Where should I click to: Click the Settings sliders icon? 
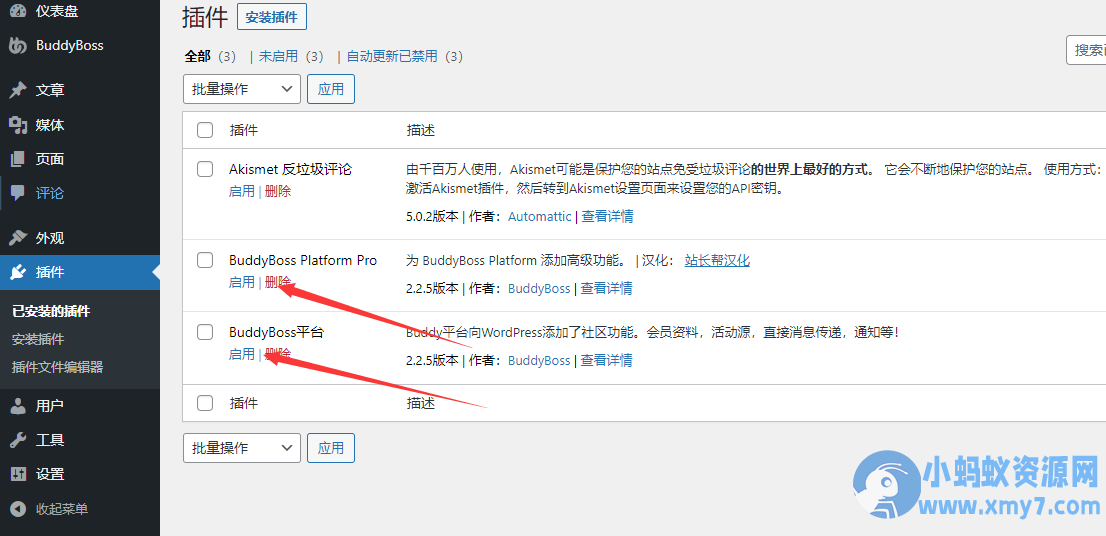[18, 474]
